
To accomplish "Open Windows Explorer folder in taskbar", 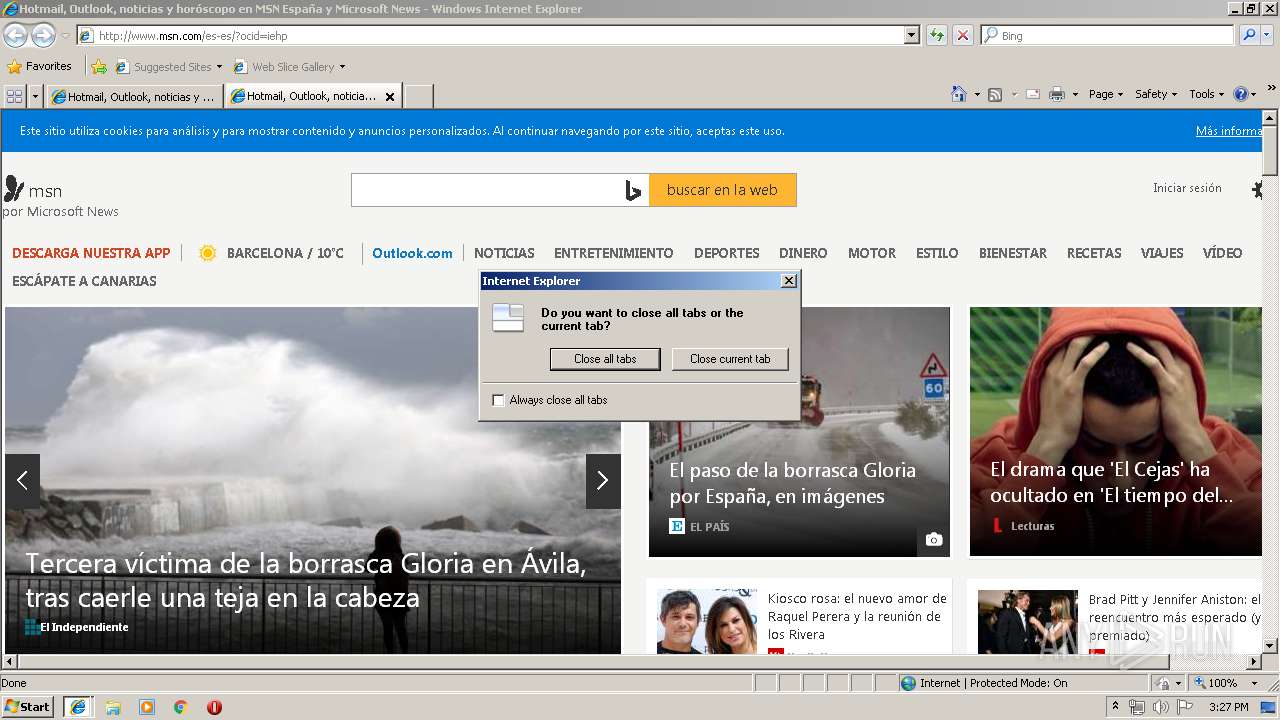I will pos(113,707).
